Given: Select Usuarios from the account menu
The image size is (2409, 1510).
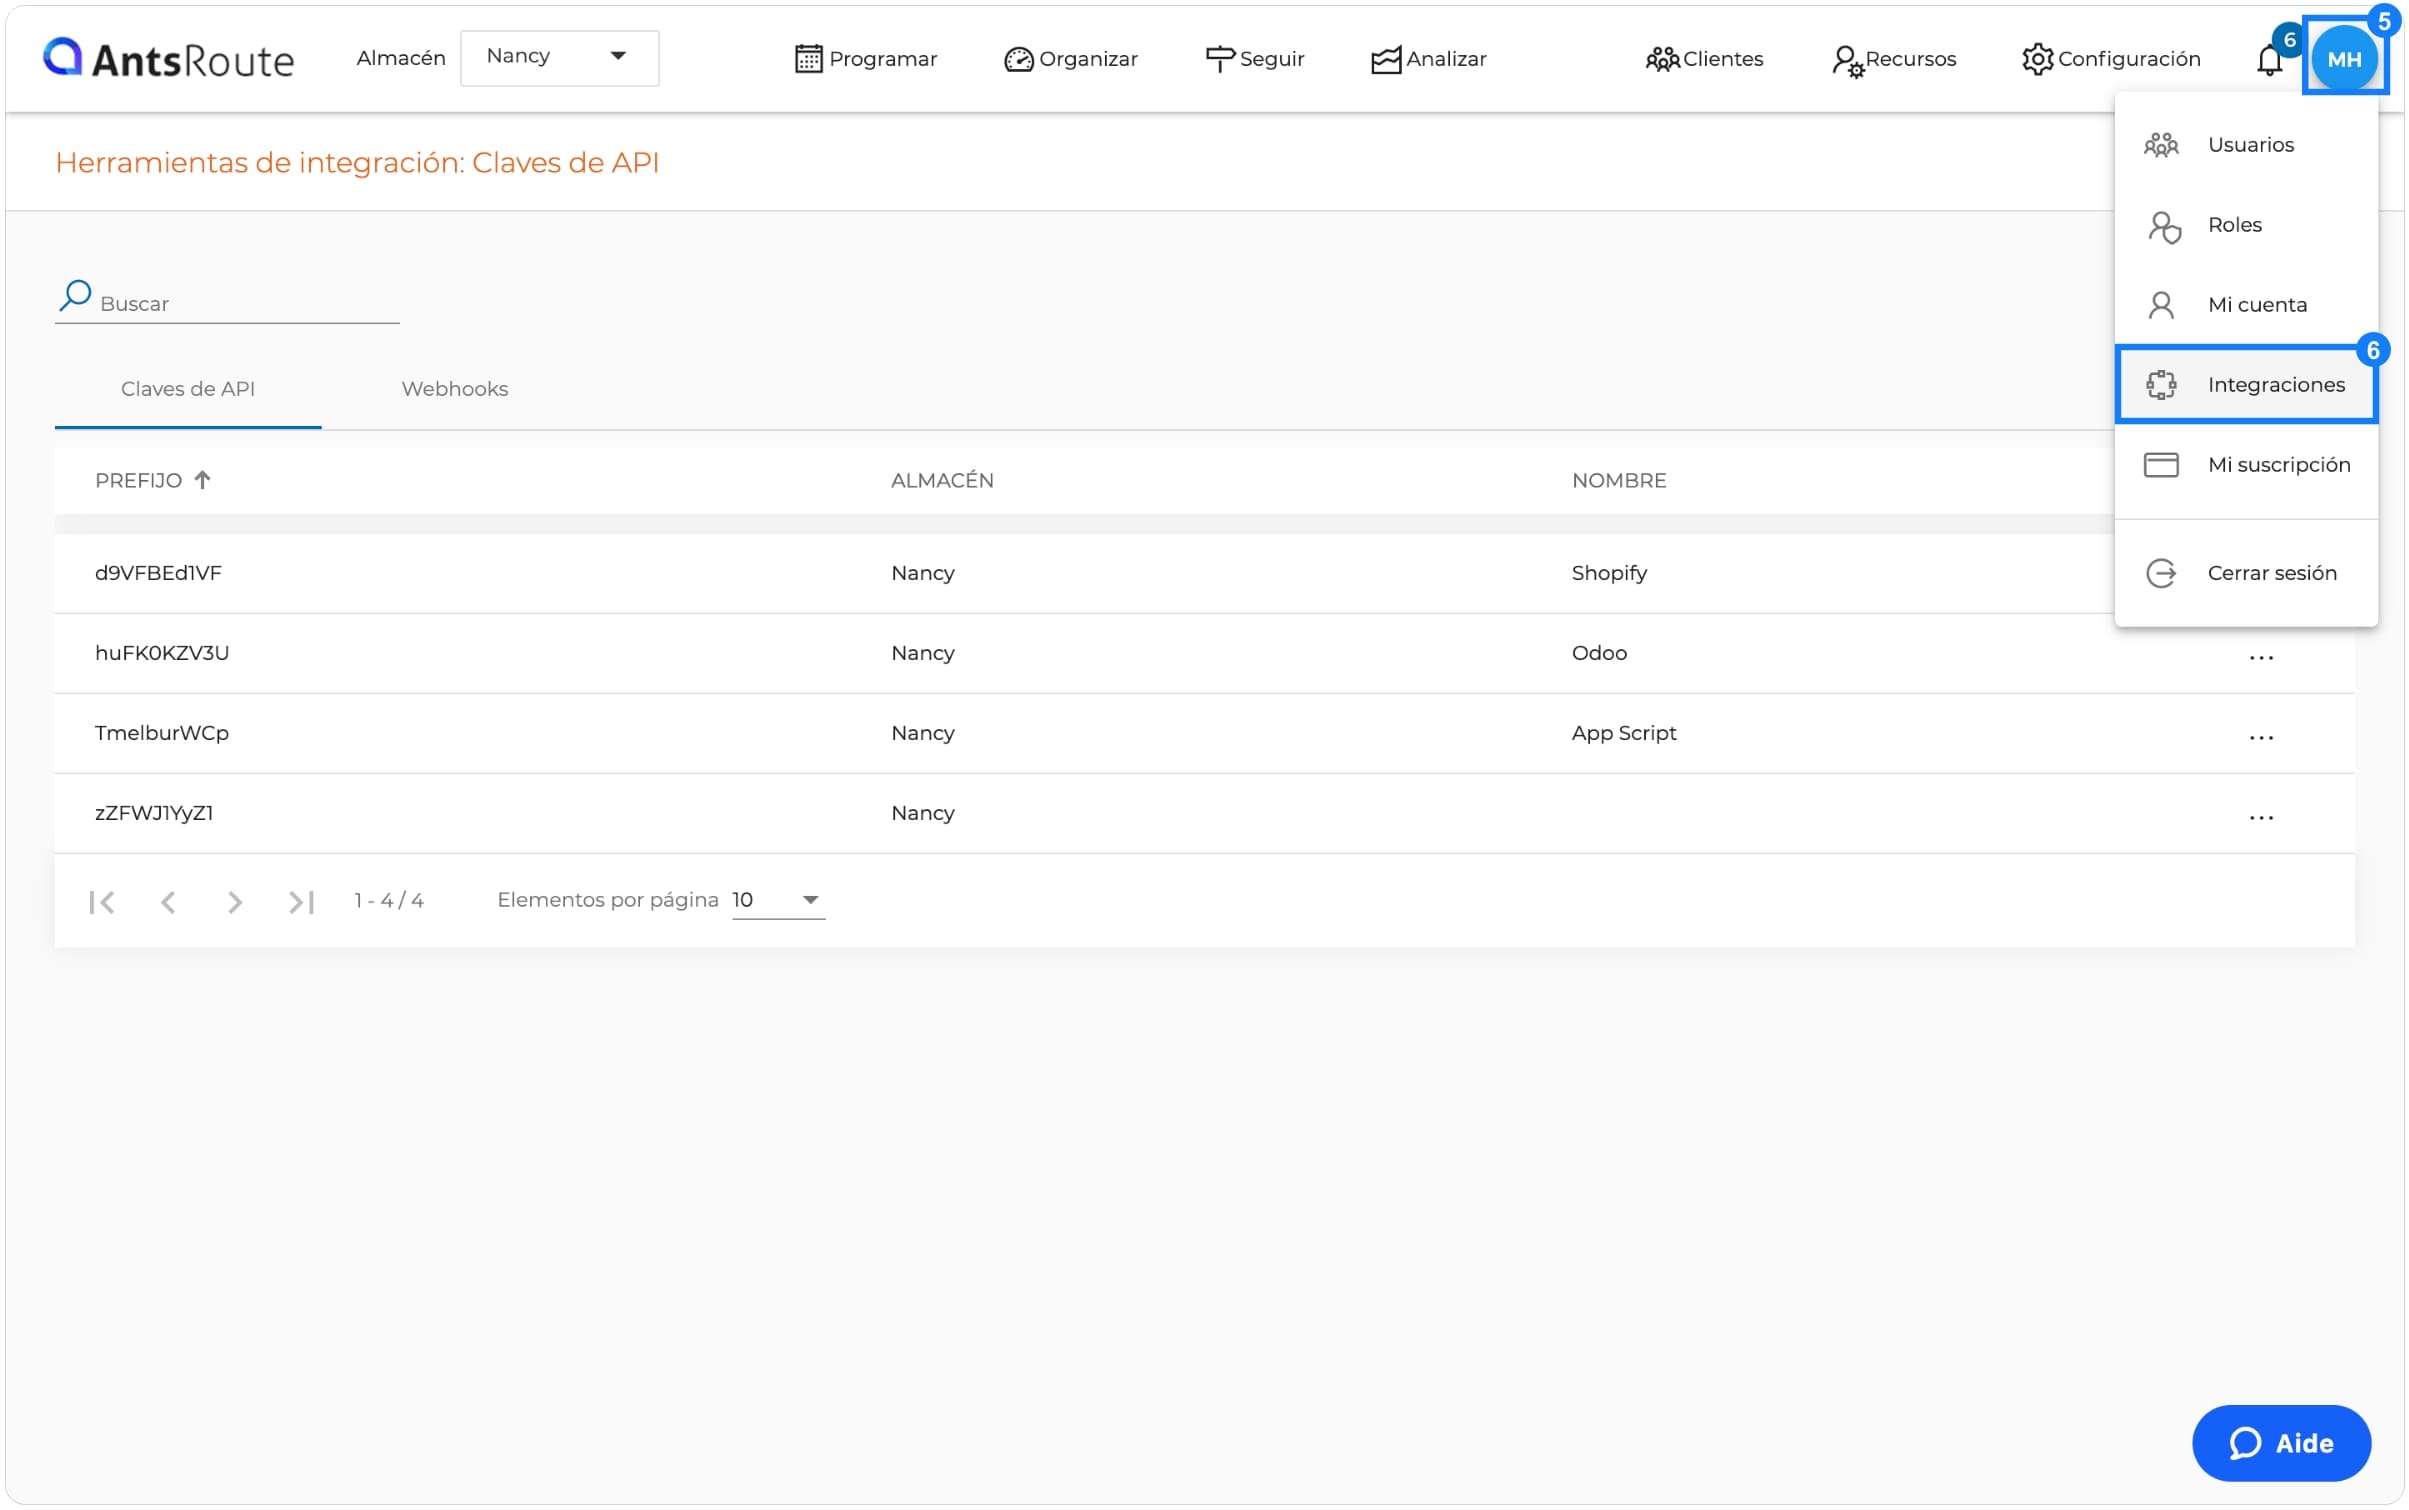Looking at the screenshot, I should pos(2245,144).
